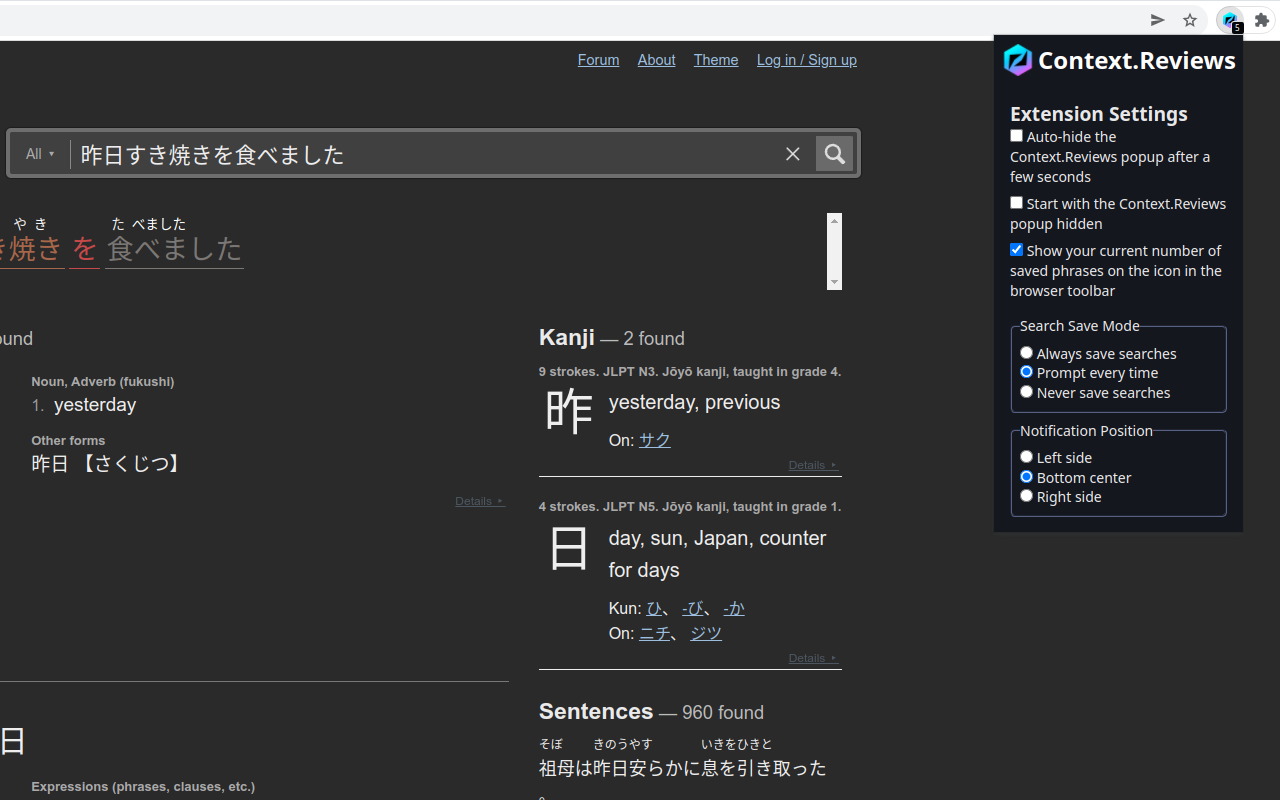The height and width of the screenshot is (800, 1280).
Task: Click the yesterday, previous kanji meaning
Action: click(694, 402)
